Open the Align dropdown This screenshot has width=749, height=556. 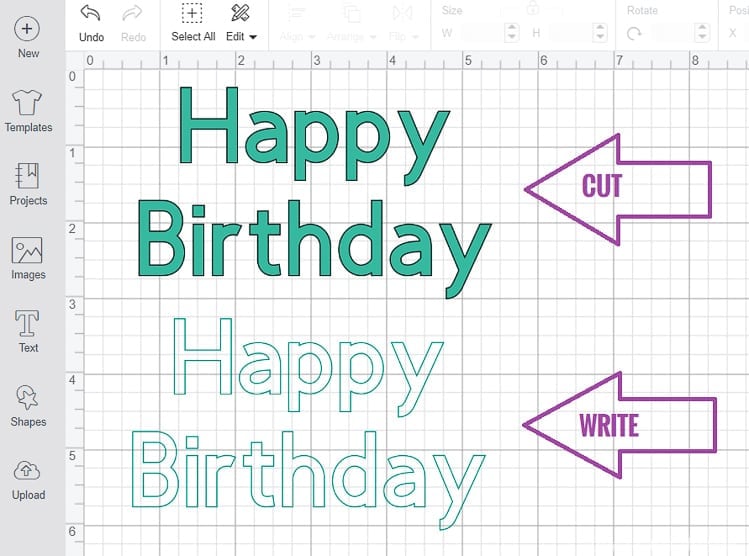[x=297, y=36]
